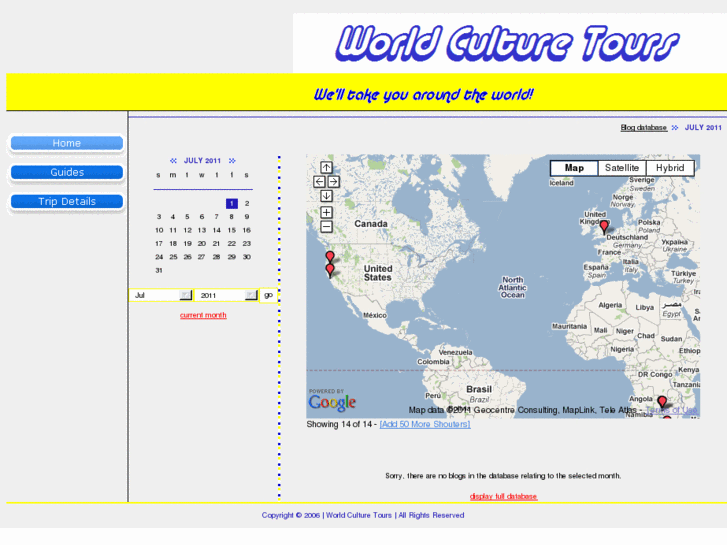Image resolution: width=727 pixels, height=545 pixels.
Task: Click the World Culture Tours logo
Action: [508, 43]
